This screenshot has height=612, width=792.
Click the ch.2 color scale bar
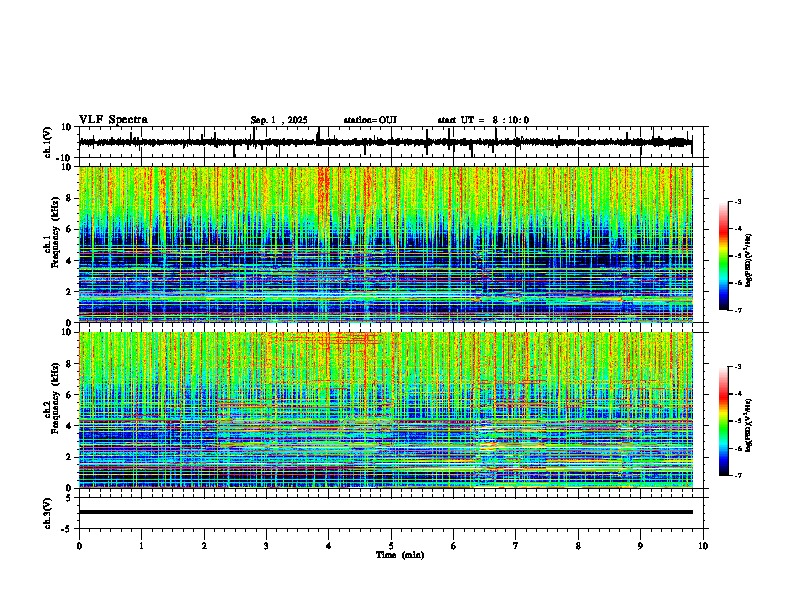point(723,421)
